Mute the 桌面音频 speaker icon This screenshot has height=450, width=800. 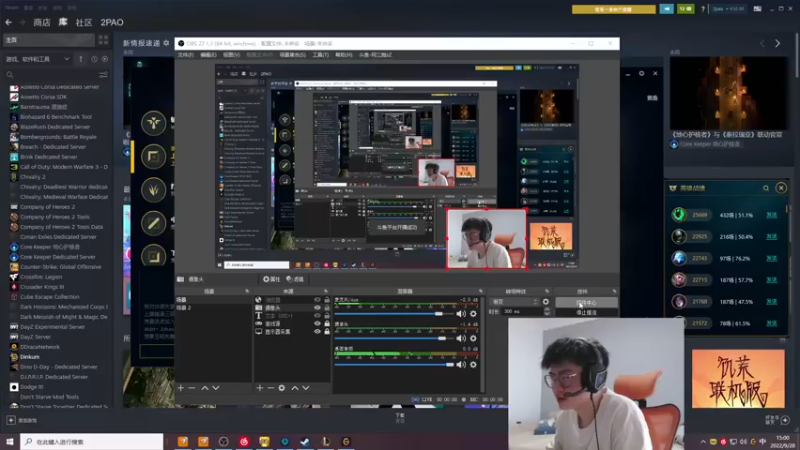coord(461,364)
